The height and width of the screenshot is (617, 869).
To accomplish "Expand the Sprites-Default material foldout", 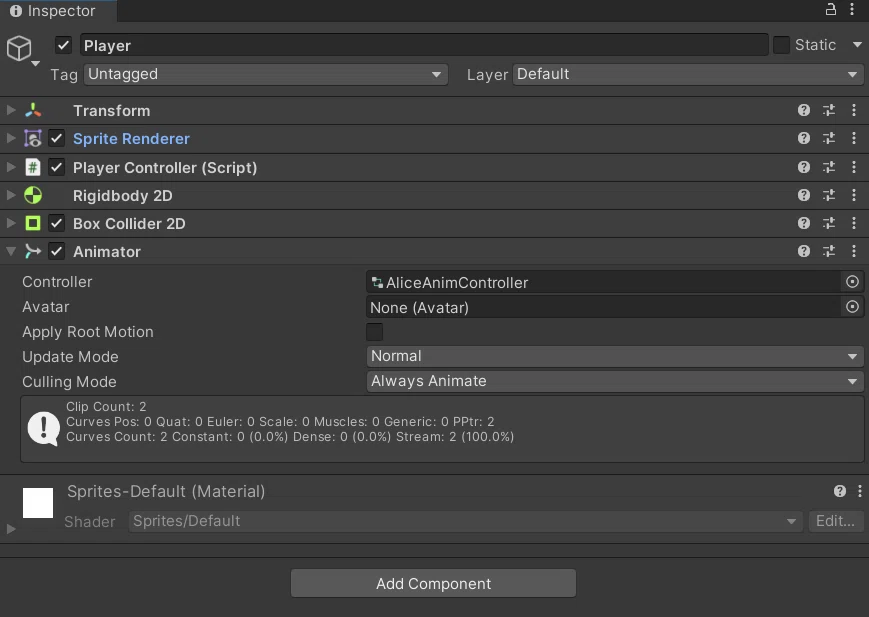I will pos(11,529).
